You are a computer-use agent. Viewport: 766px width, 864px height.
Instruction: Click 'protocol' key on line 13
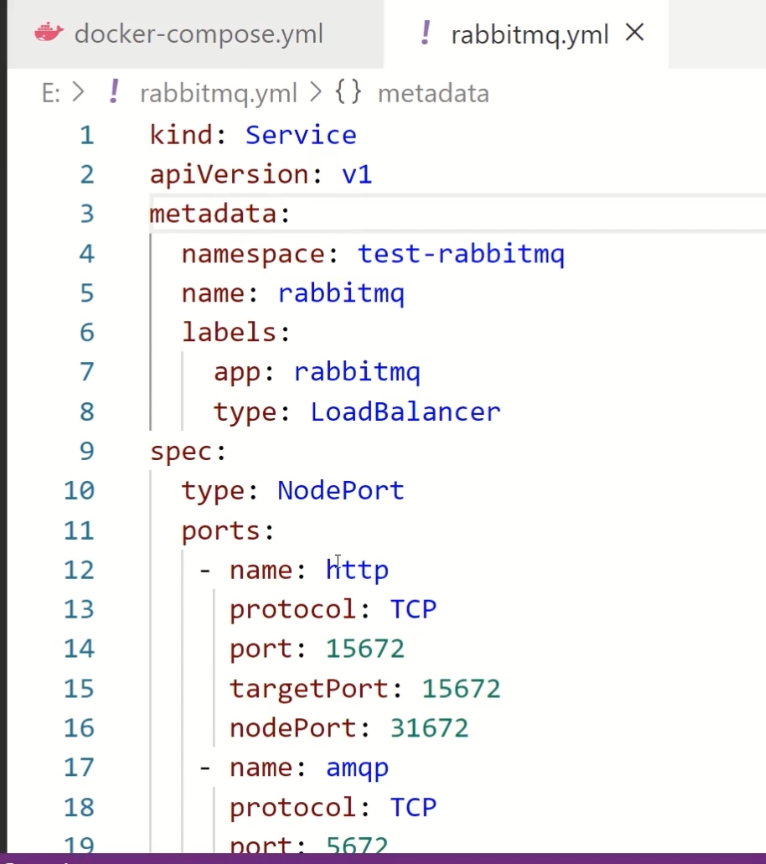tap(293, 611)
